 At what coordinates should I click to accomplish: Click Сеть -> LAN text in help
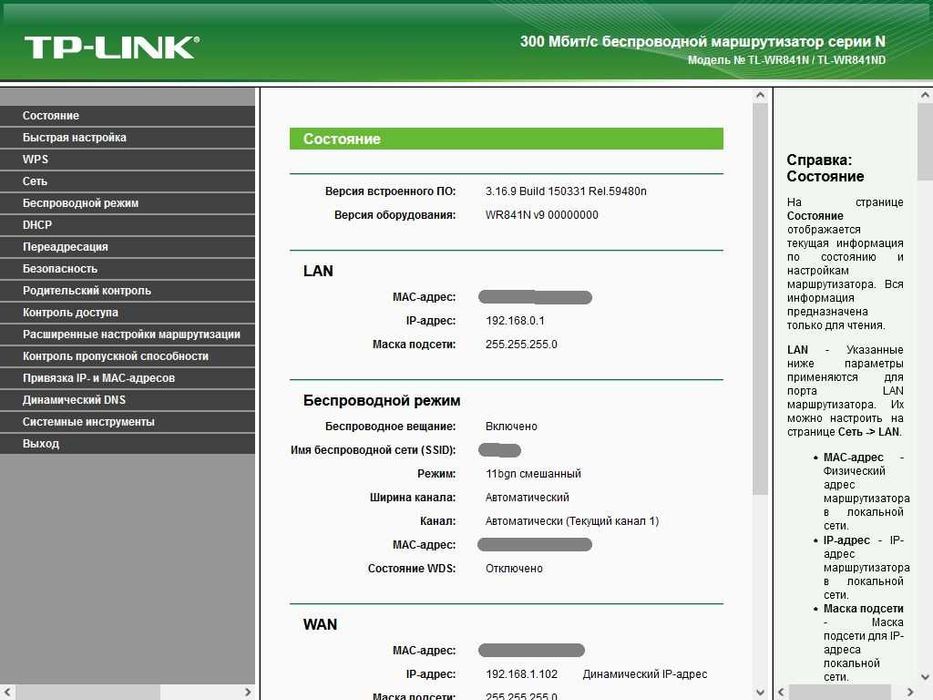point(869,432)
